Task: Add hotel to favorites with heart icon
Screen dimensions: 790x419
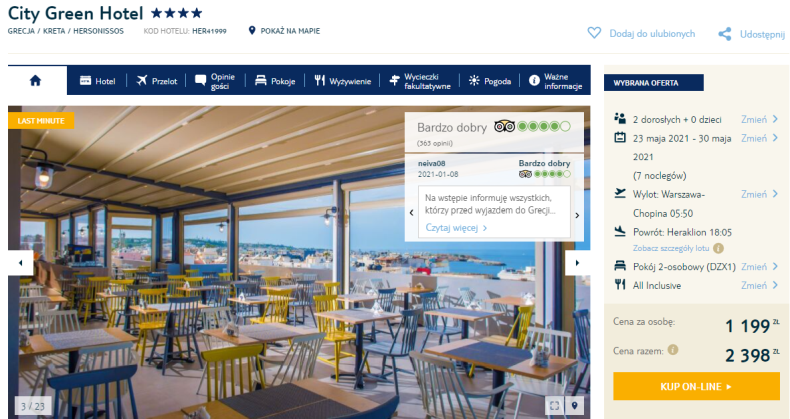Action: (x=595, y=33)
